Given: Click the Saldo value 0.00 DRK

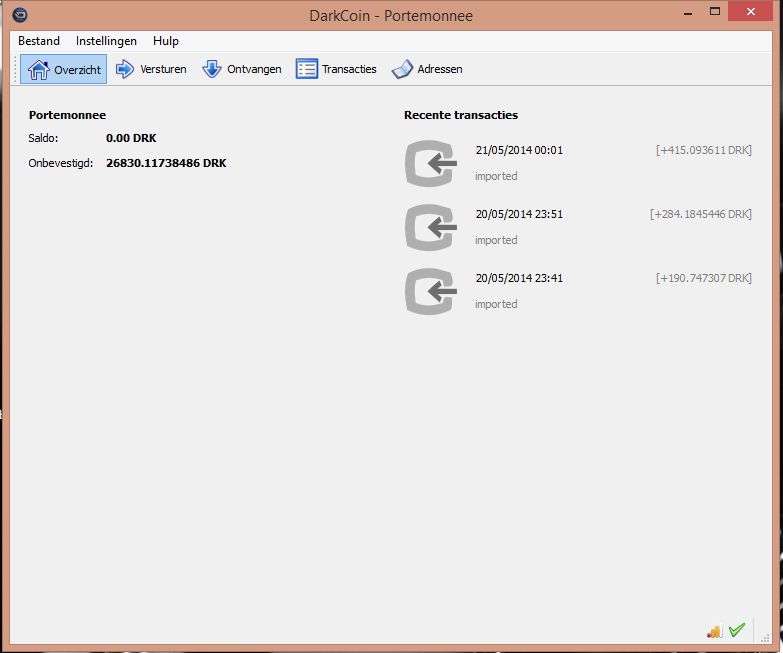Looking at the screenshot, I should (x=131, y=138).
